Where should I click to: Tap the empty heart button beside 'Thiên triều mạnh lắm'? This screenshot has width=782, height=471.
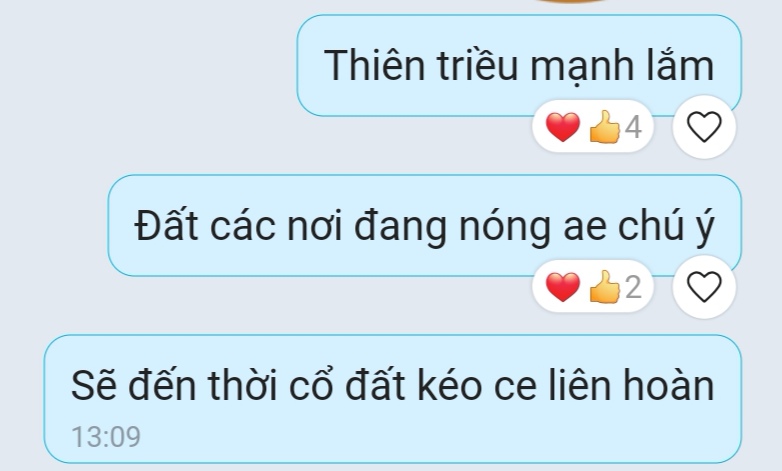[704, 127]
